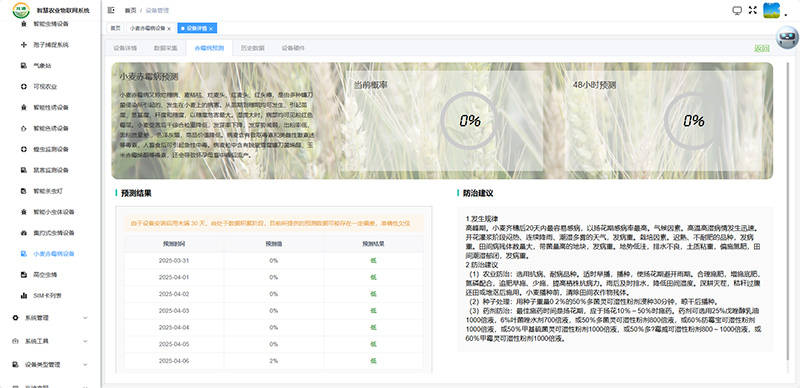Click the 蝗虫监测设备 sidebar icon
This screenshot has height=388, width=800.
click(23, 149)
